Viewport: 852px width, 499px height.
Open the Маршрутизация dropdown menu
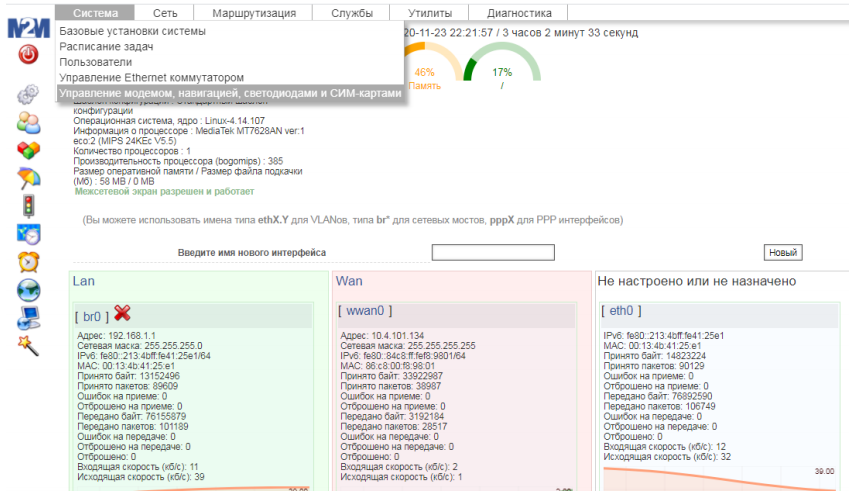(254, 13)
